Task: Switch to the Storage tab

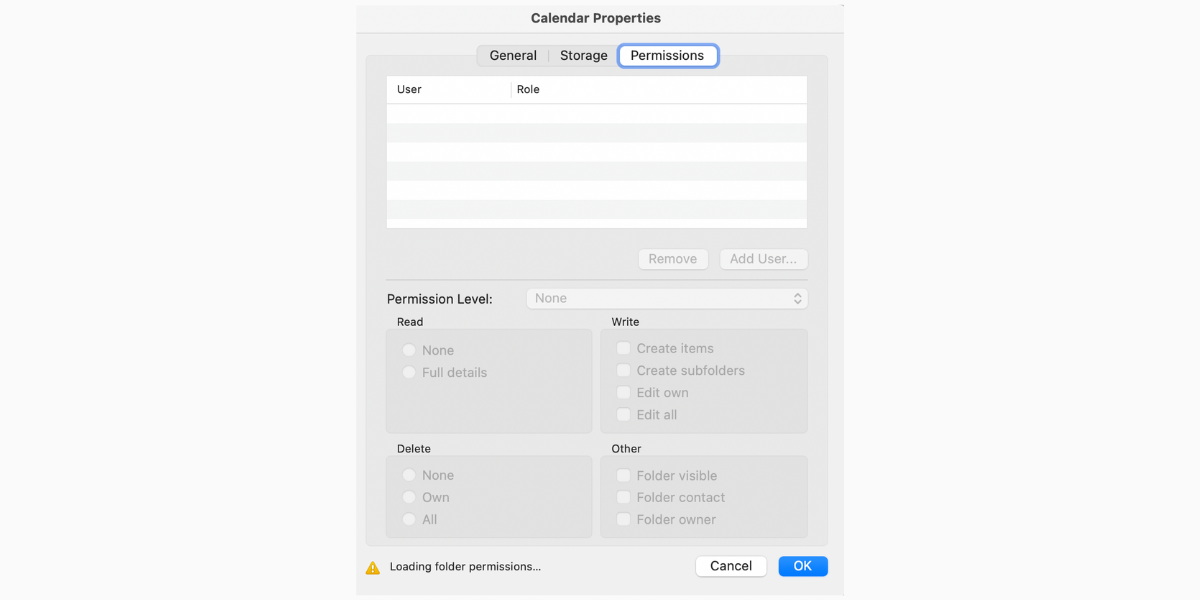Action: click(x=583, y=55)
